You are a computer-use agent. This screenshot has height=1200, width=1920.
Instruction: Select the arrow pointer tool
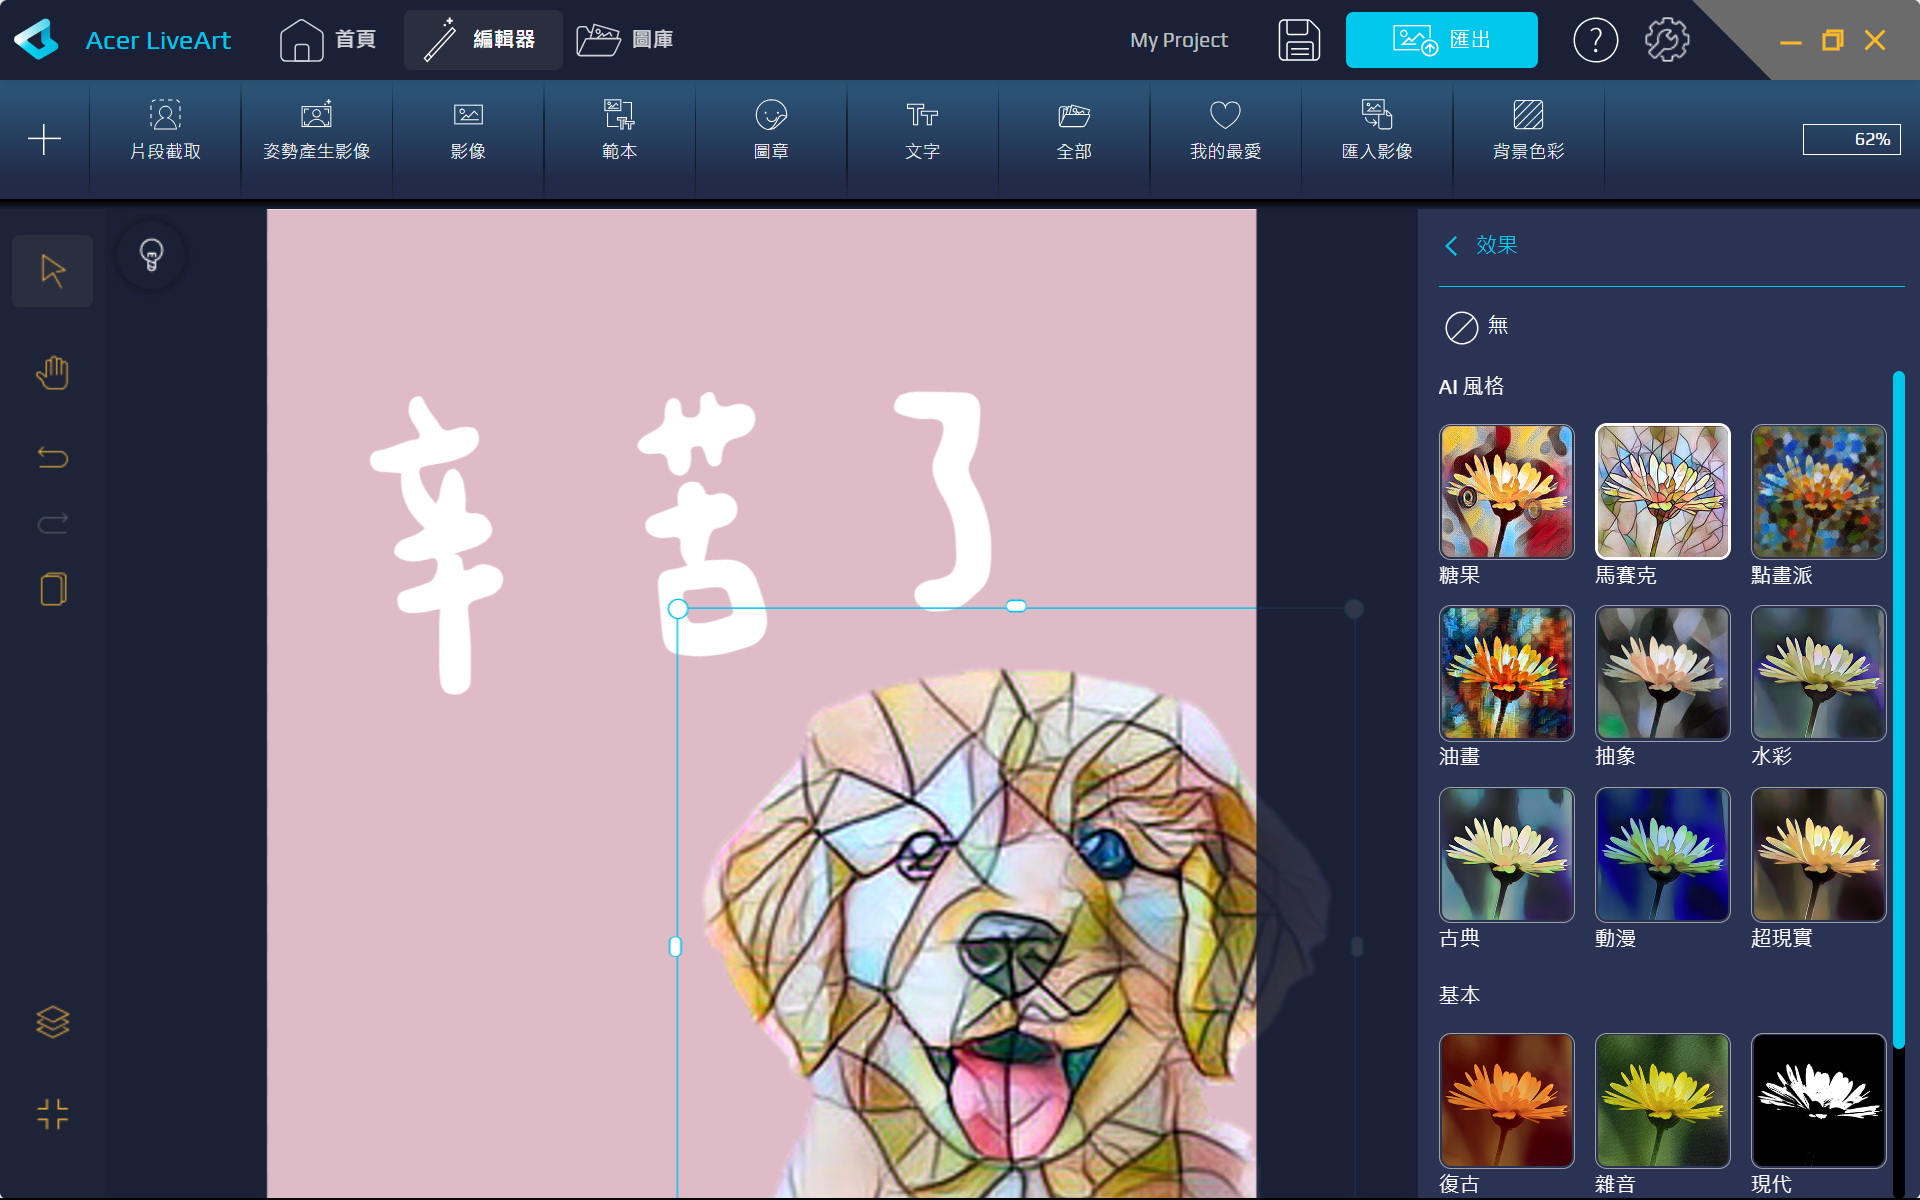(52, 270)
